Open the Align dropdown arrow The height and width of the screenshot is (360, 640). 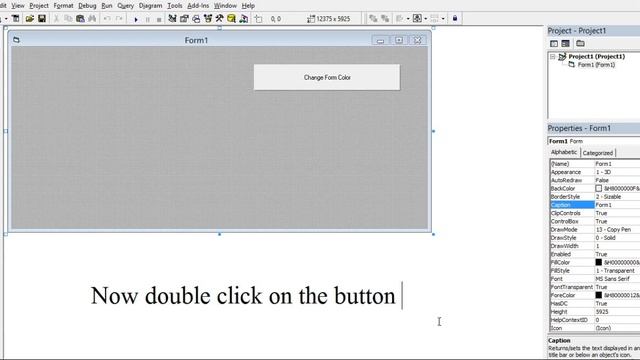[x=408, y=19]
